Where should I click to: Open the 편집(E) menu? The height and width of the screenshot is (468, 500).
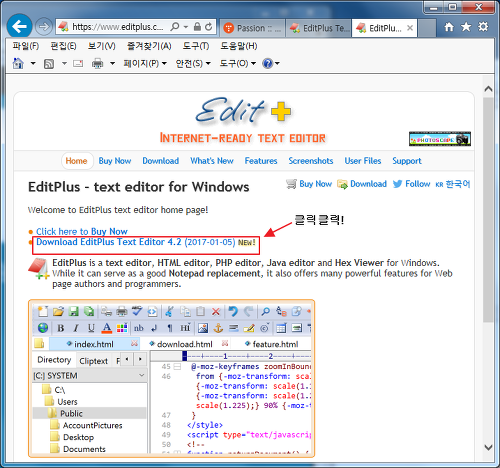[63, 46]
